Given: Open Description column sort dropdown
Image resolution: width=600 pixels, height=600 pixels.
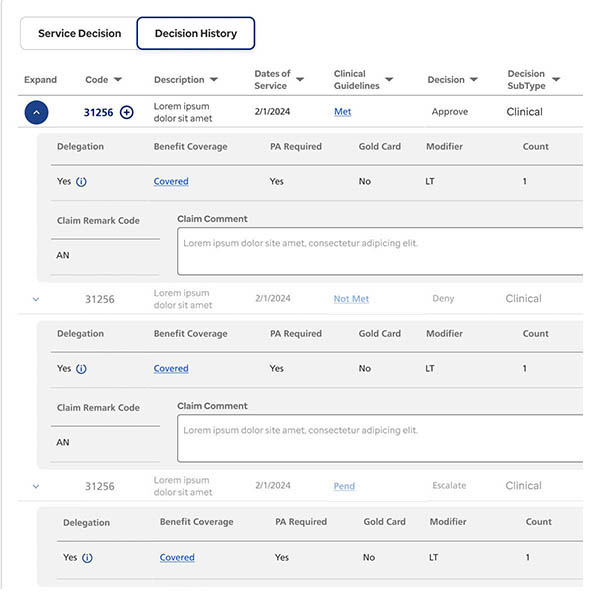Looking at the screenshot, I should coord(213,80).
